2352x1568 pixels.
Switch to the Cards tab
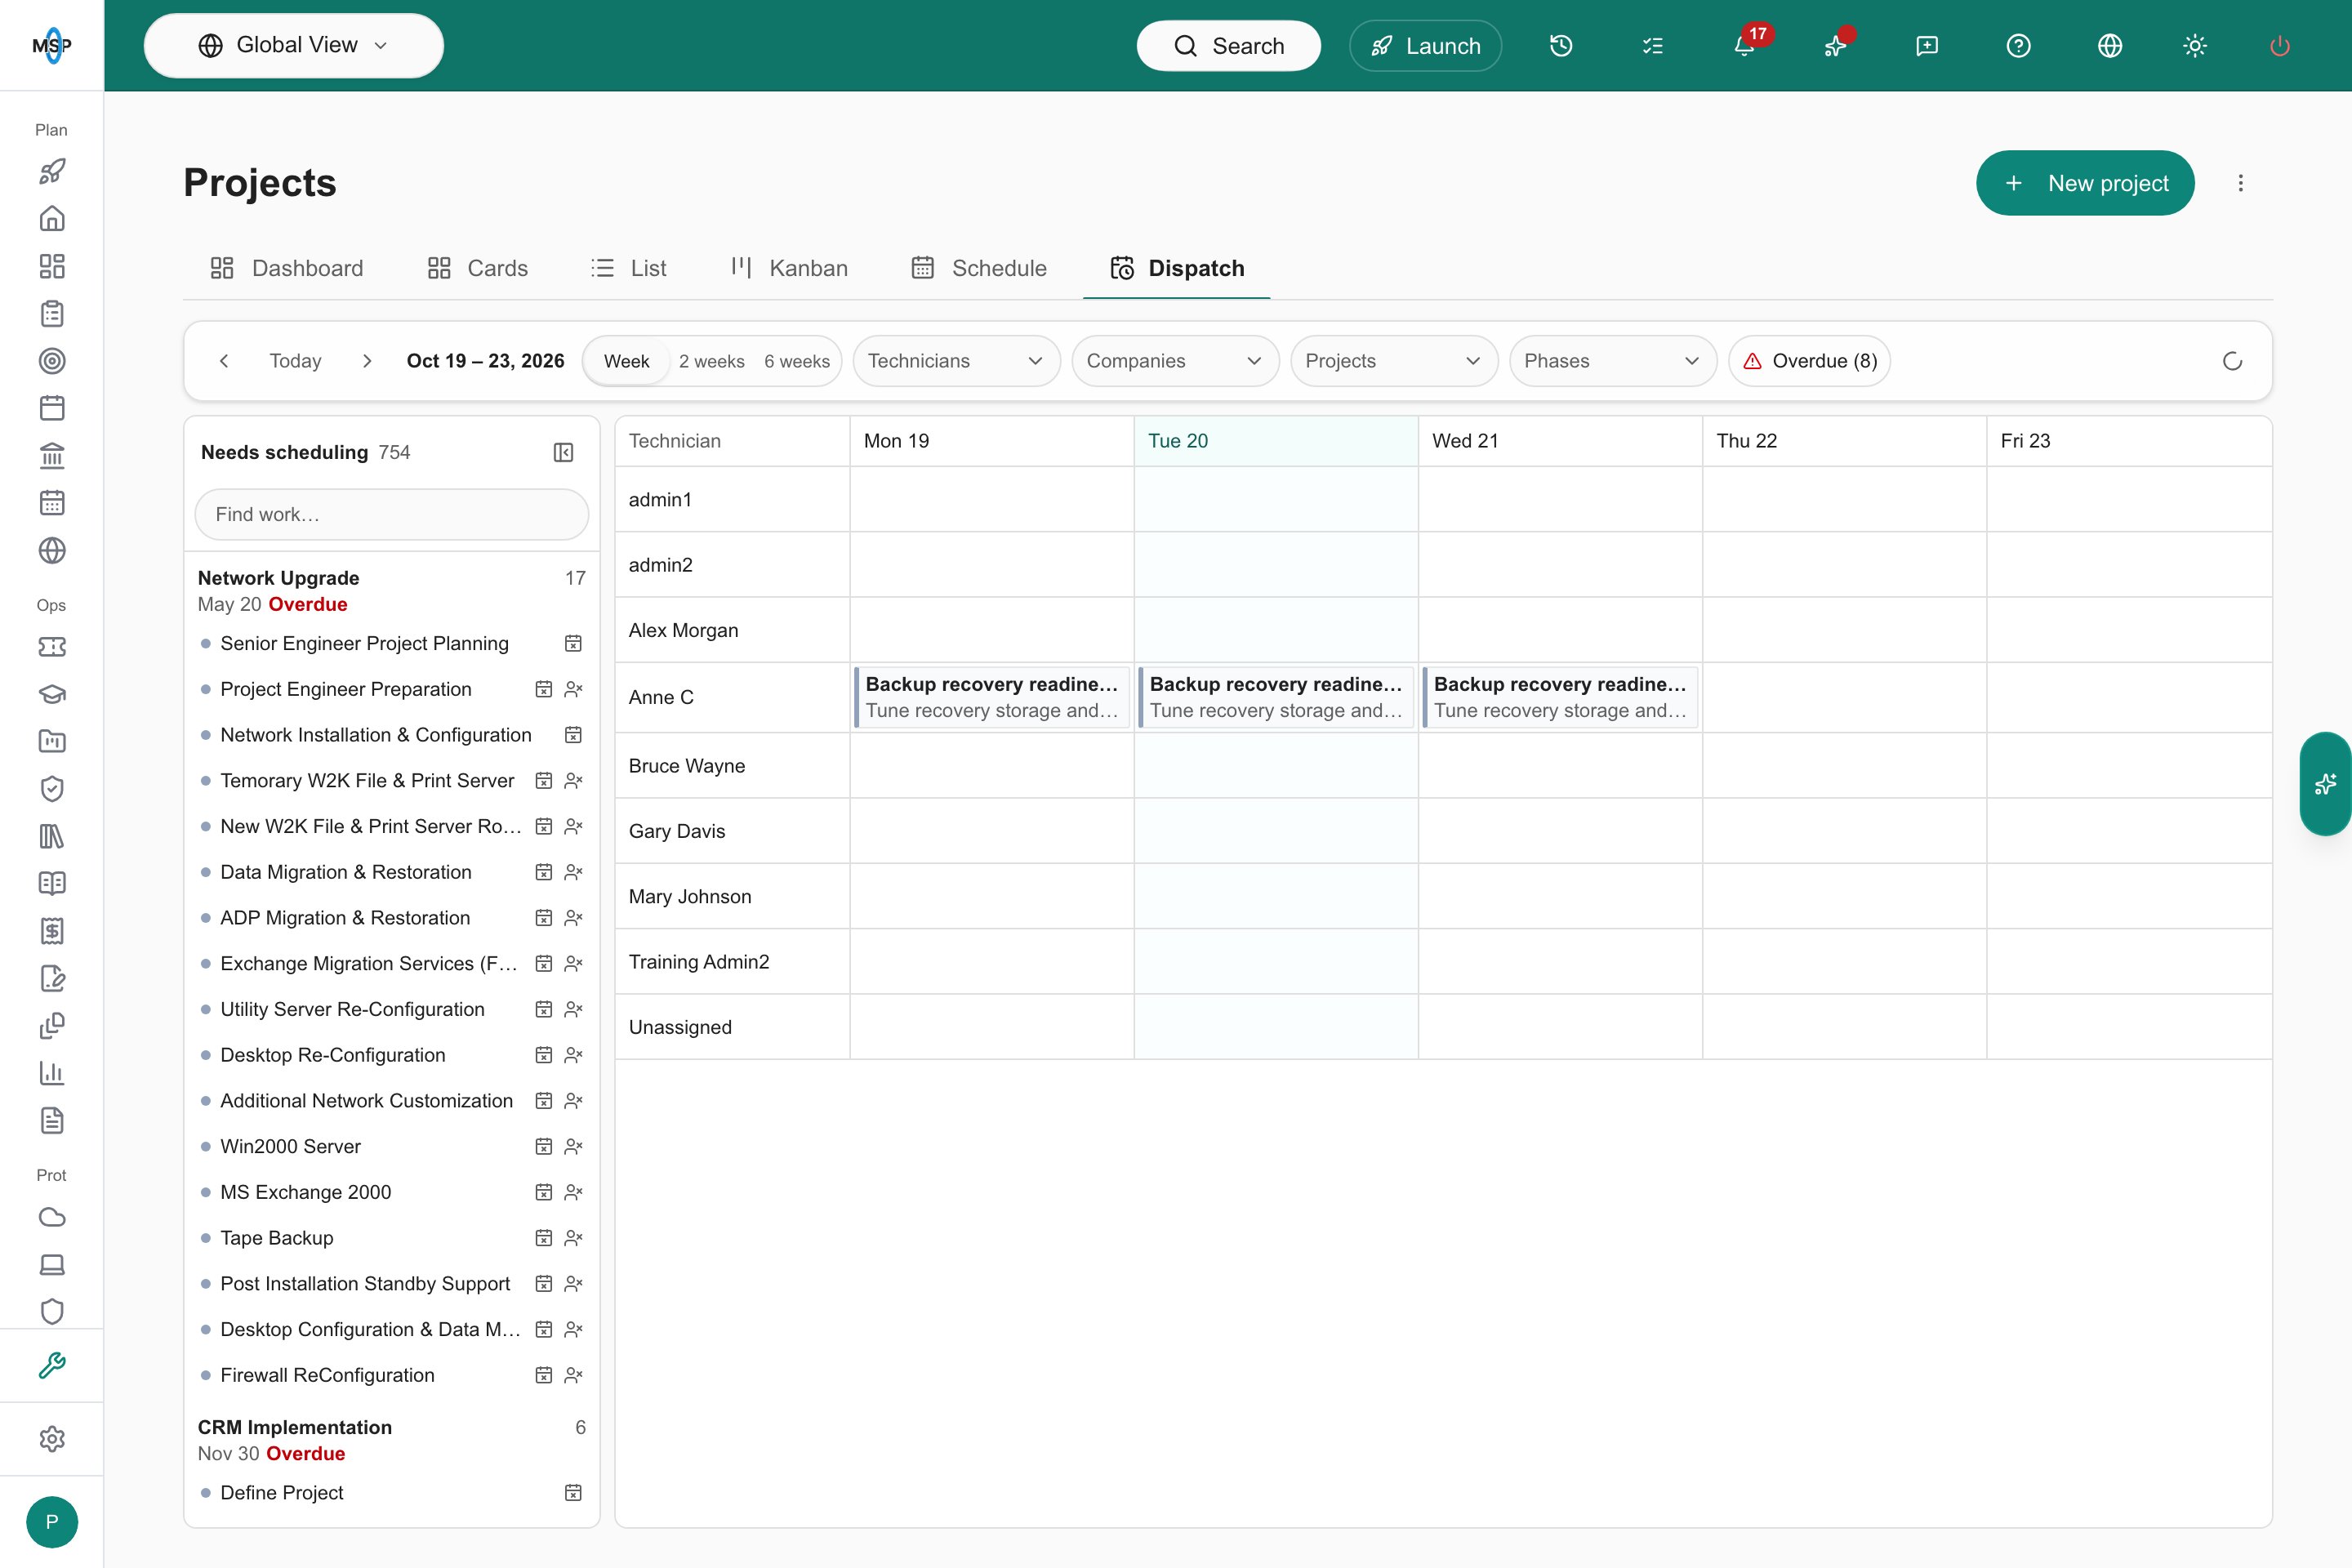[x=478, y=268]
